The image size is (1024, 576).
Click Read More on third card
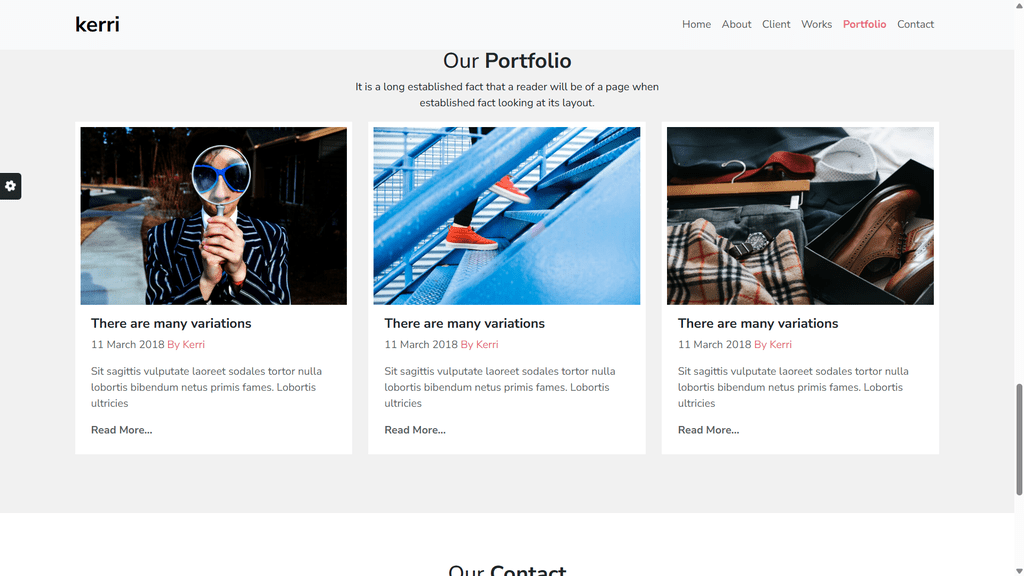(708, 430)
